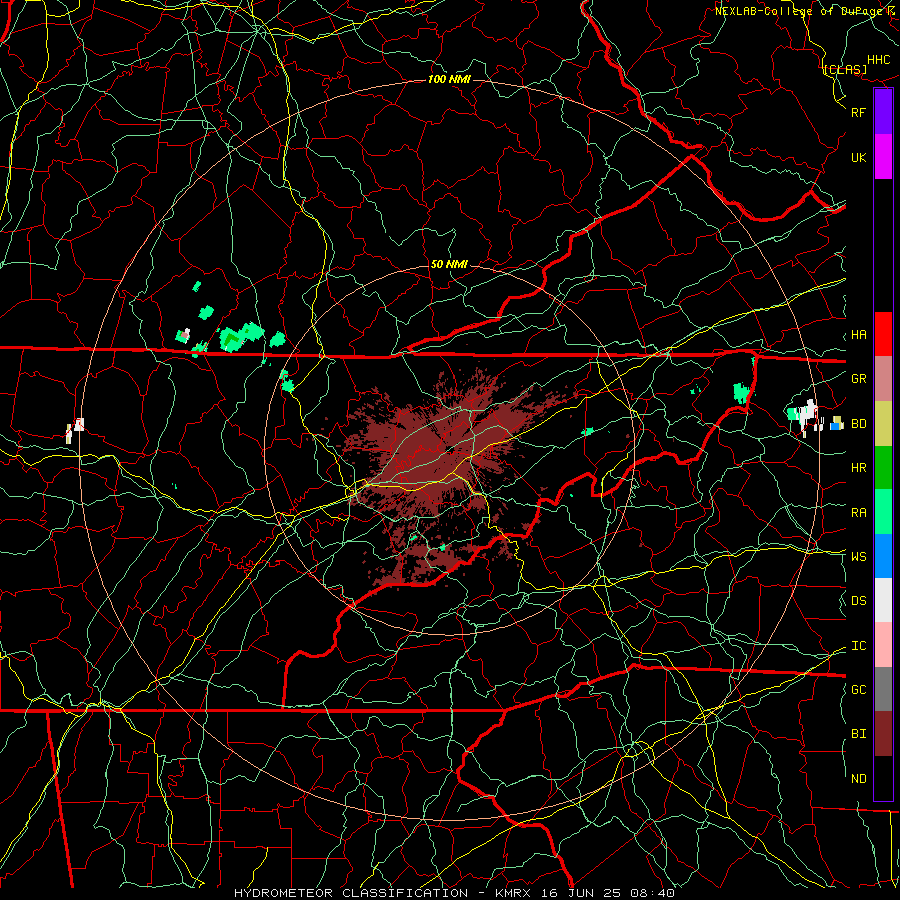Click the GC legend label
This screenshot has height=900, width=900.
[859, 690]
